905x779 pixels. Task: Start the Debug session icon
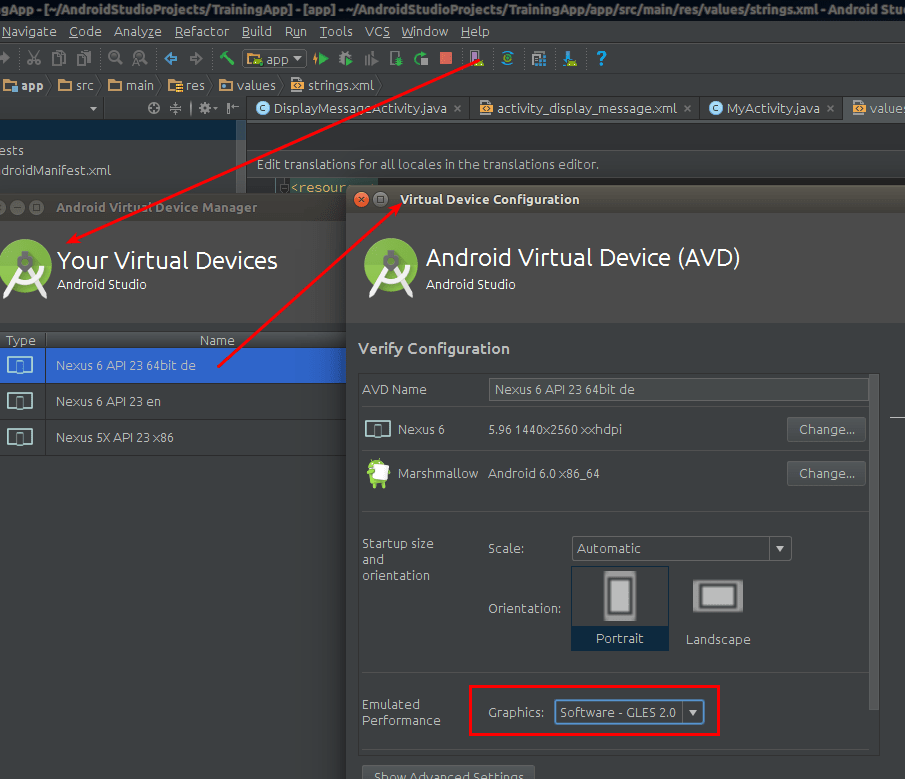tap(347, 59)
